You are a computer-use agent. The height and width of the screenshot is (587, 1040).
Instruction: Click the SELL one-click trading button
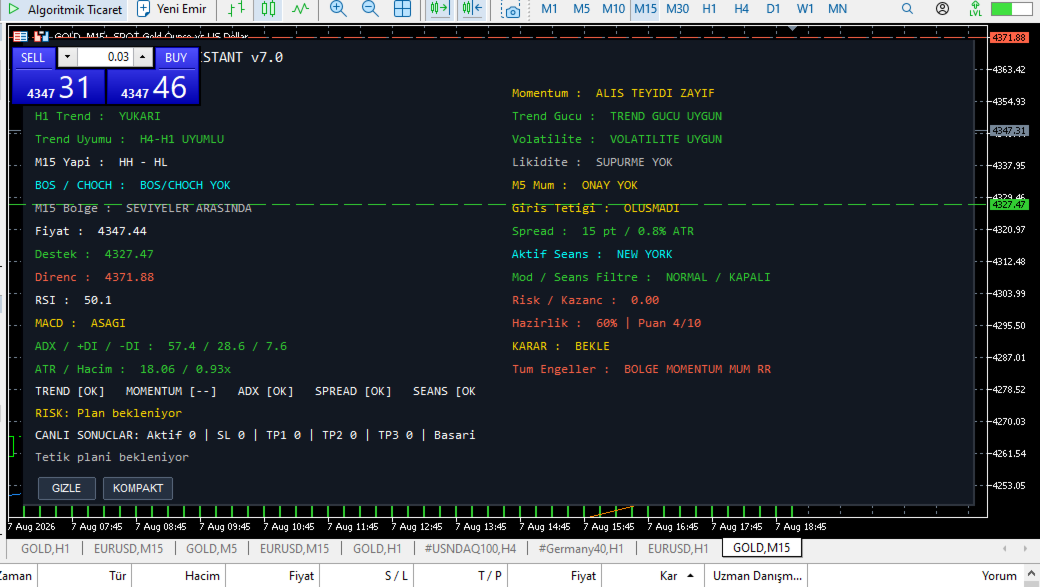(33, 58)
